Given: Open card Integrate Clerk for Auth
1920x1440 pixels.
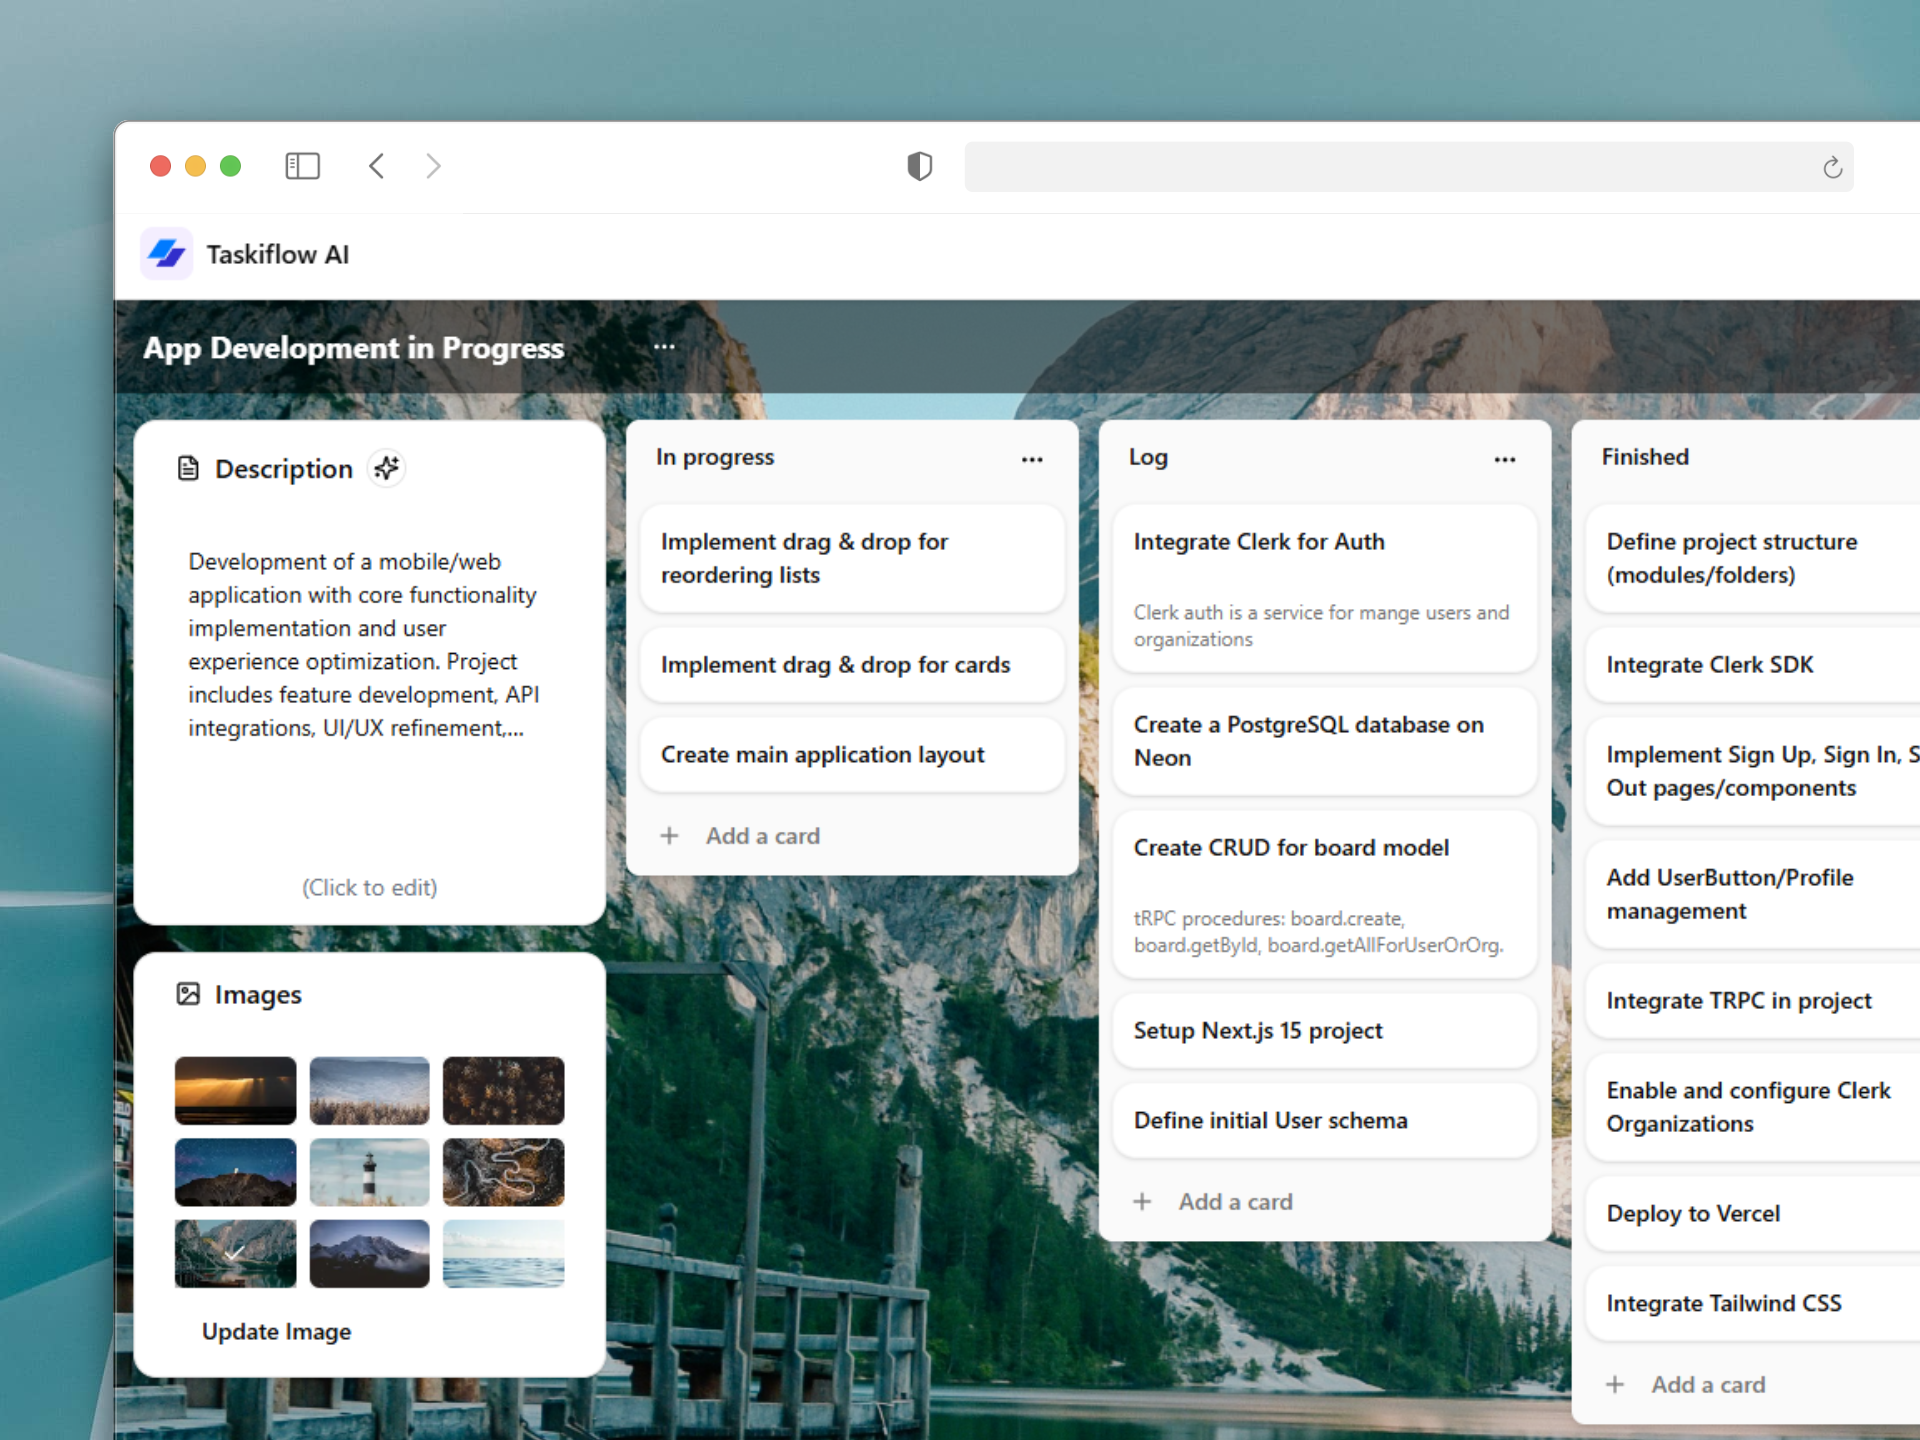Looking at the screenshot, I should pos(1324,588).
